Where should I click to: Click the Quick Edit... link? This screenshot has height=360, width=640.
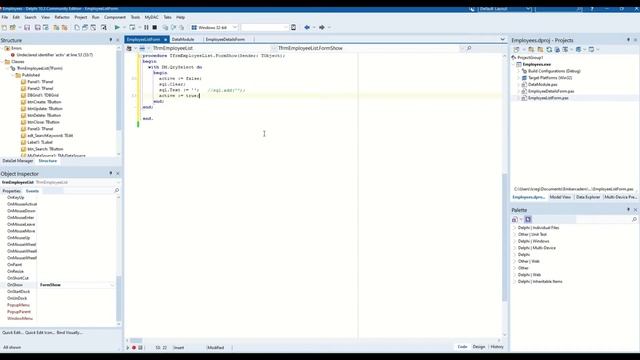pos(12,333)
